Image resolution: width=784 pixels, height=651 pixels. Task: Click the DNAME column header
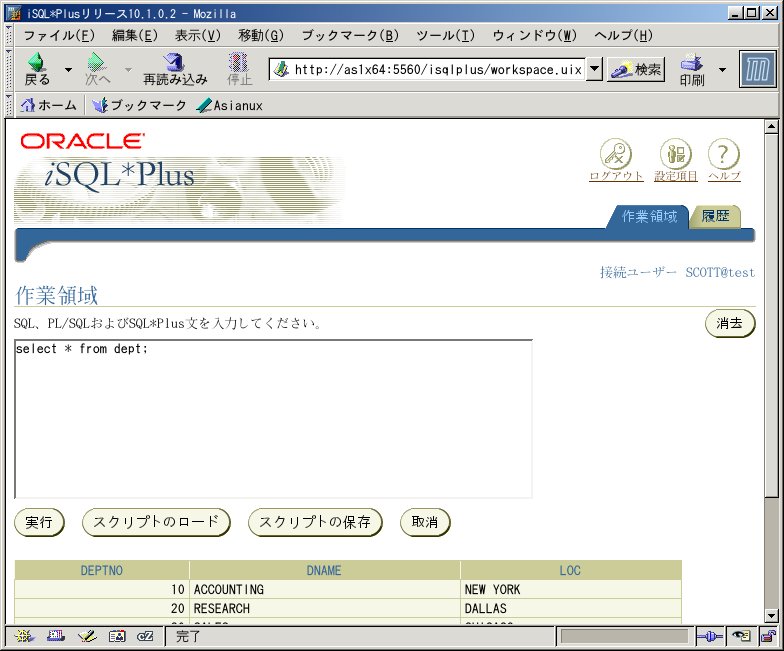(324, 570)
